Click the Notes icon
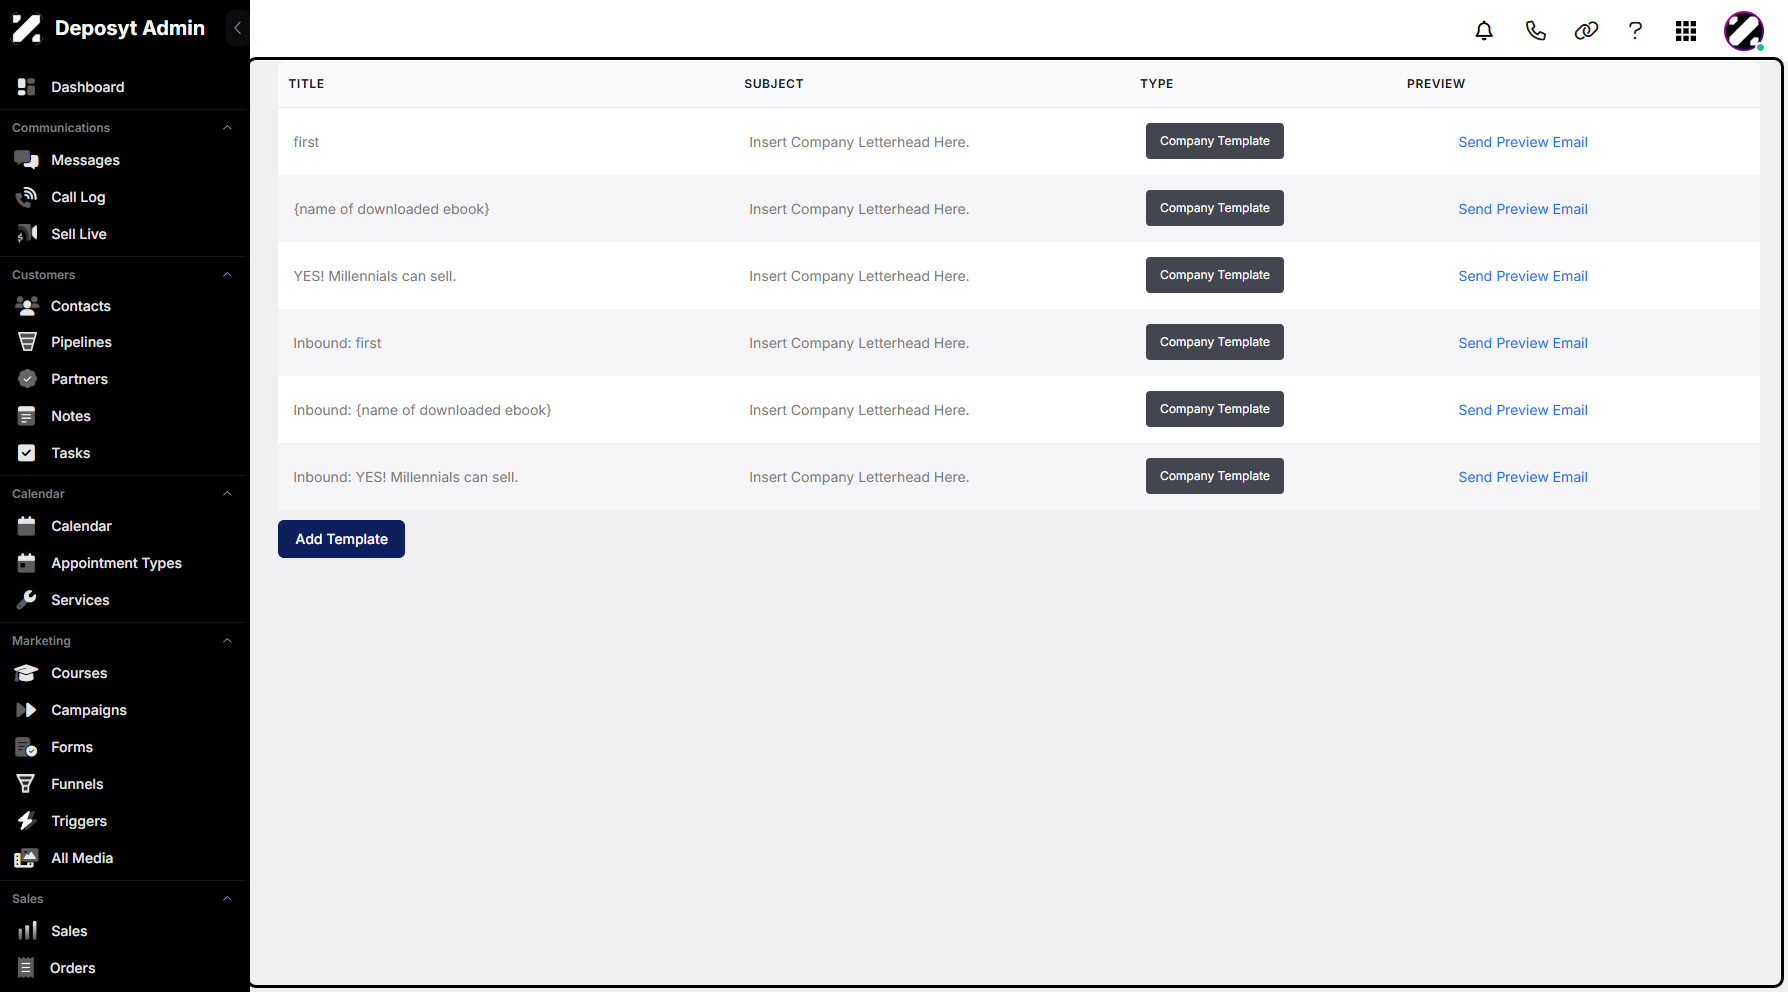The image size is (1788, 992). click(x=27, y=416)
